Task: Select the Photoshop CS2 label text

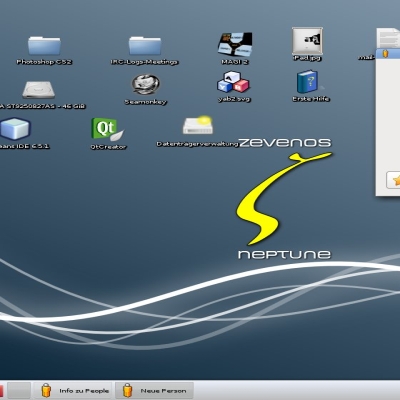Action: tap(44, 62)
